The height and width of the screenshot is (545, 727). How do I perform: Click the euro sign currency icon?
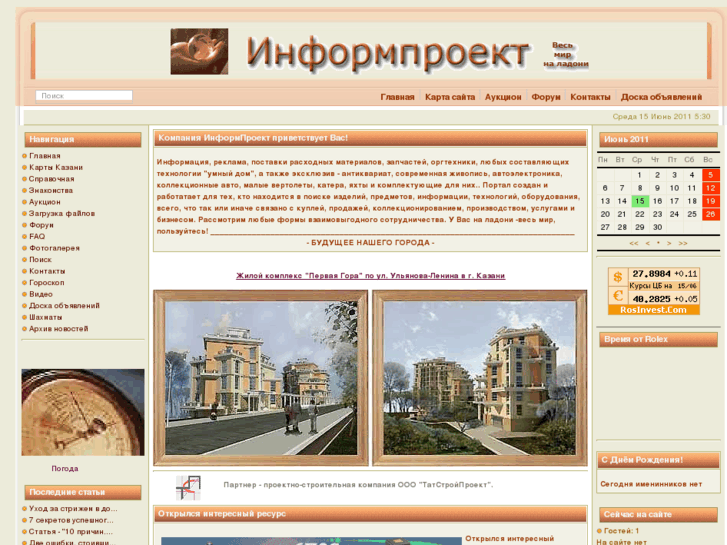click(618, 295)
